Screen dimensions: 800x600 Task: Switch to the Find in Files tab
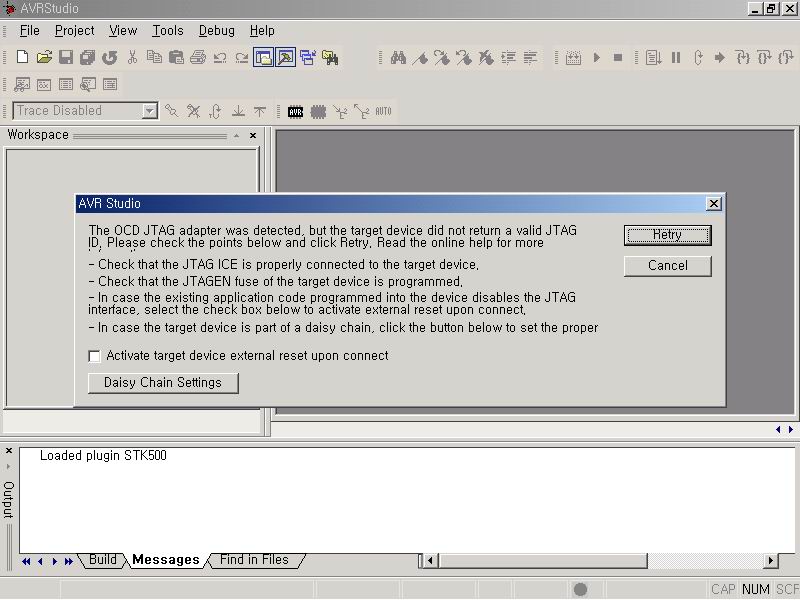[x=254, y=560]
